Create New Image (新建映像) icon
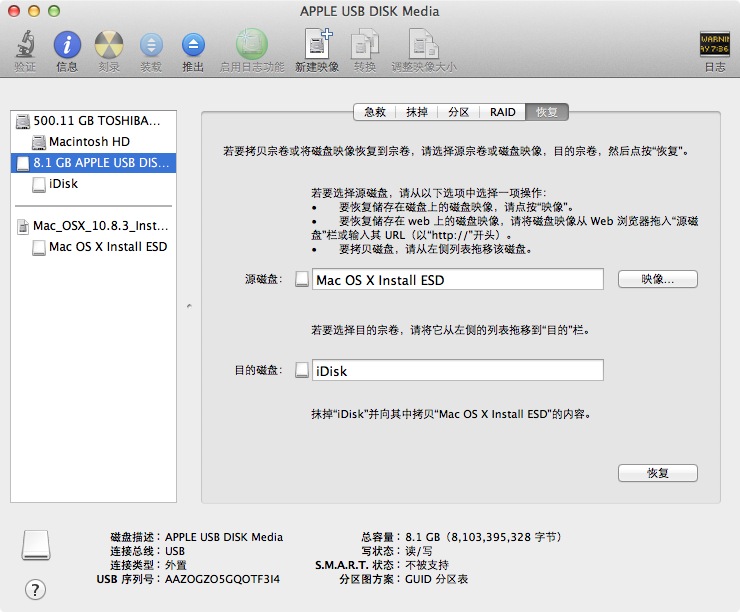 pos(318,43)
